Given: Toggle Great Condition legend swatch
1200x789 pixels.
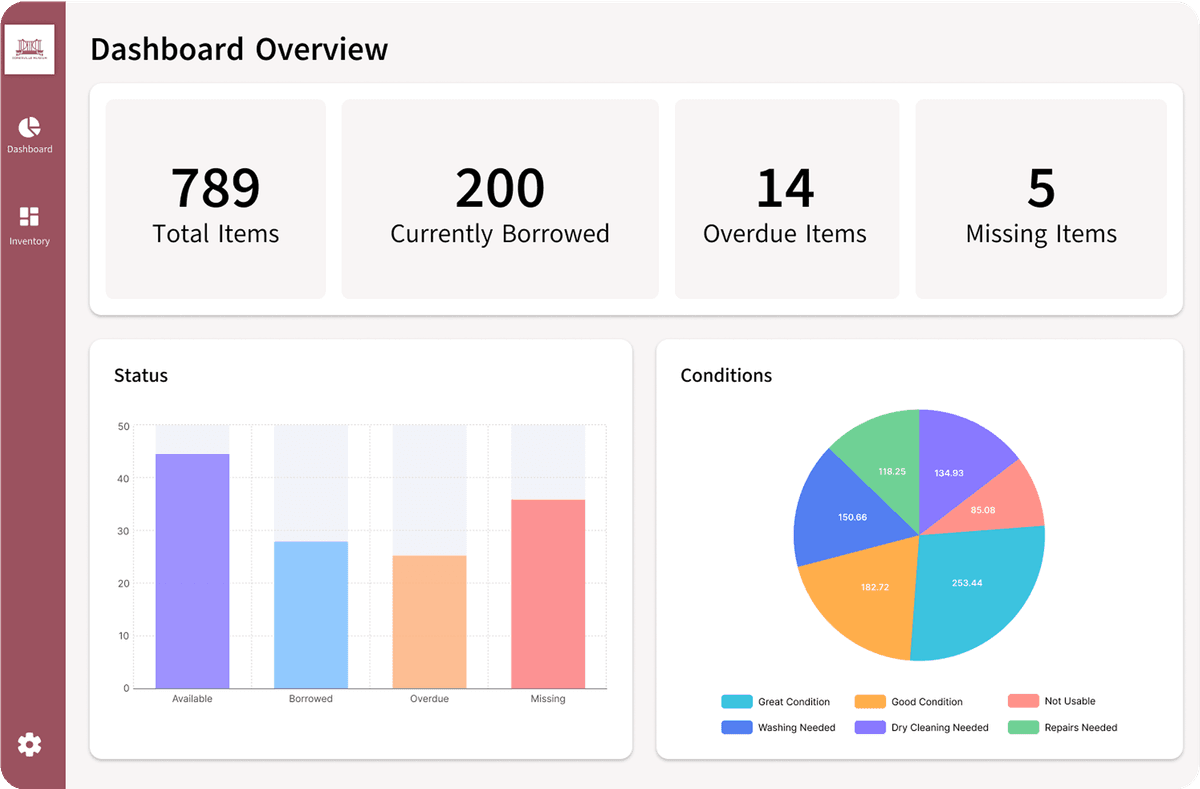Looking at the screenshot, I should pos(736,702).
